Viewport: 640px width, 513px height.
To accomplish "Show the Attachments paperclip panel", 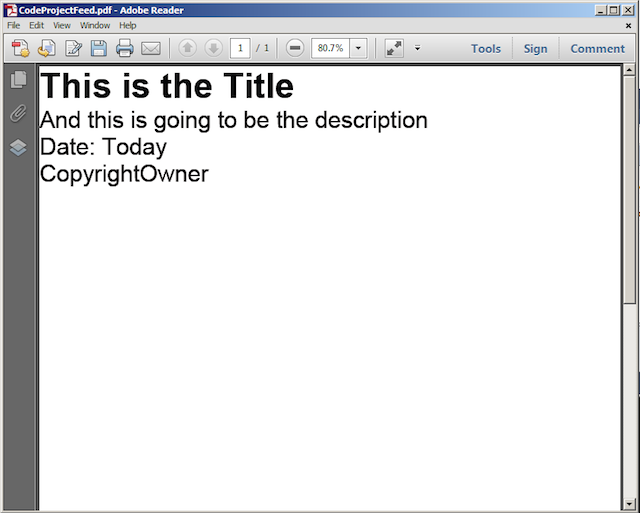I will pyautogui.click(x=18, y=113).
